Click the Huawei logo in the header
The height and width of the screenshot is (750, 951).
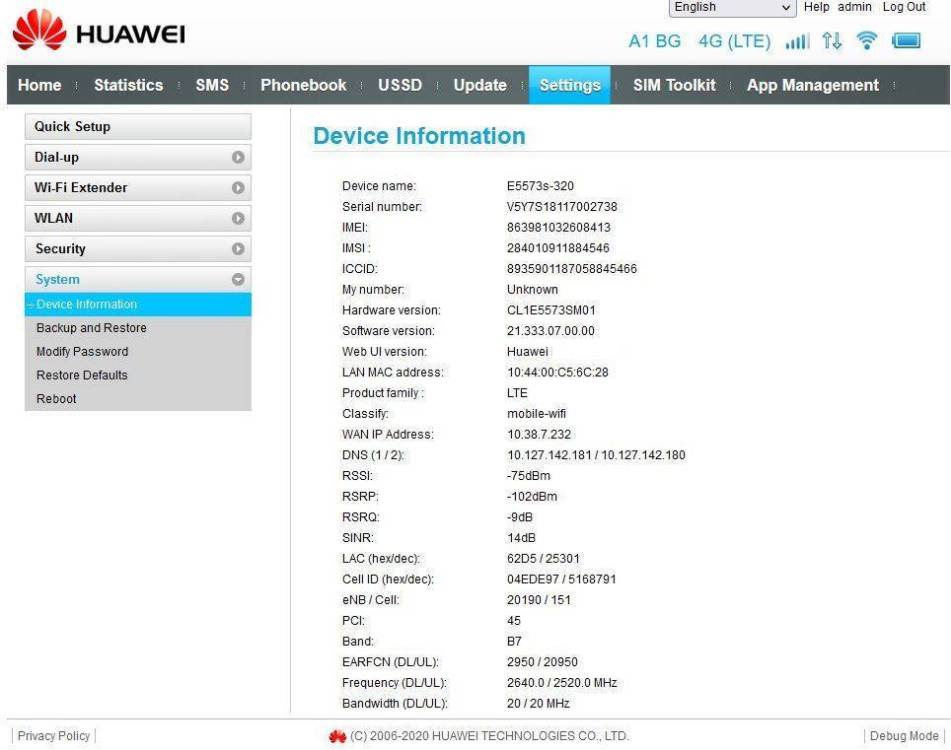pos(99,30)
